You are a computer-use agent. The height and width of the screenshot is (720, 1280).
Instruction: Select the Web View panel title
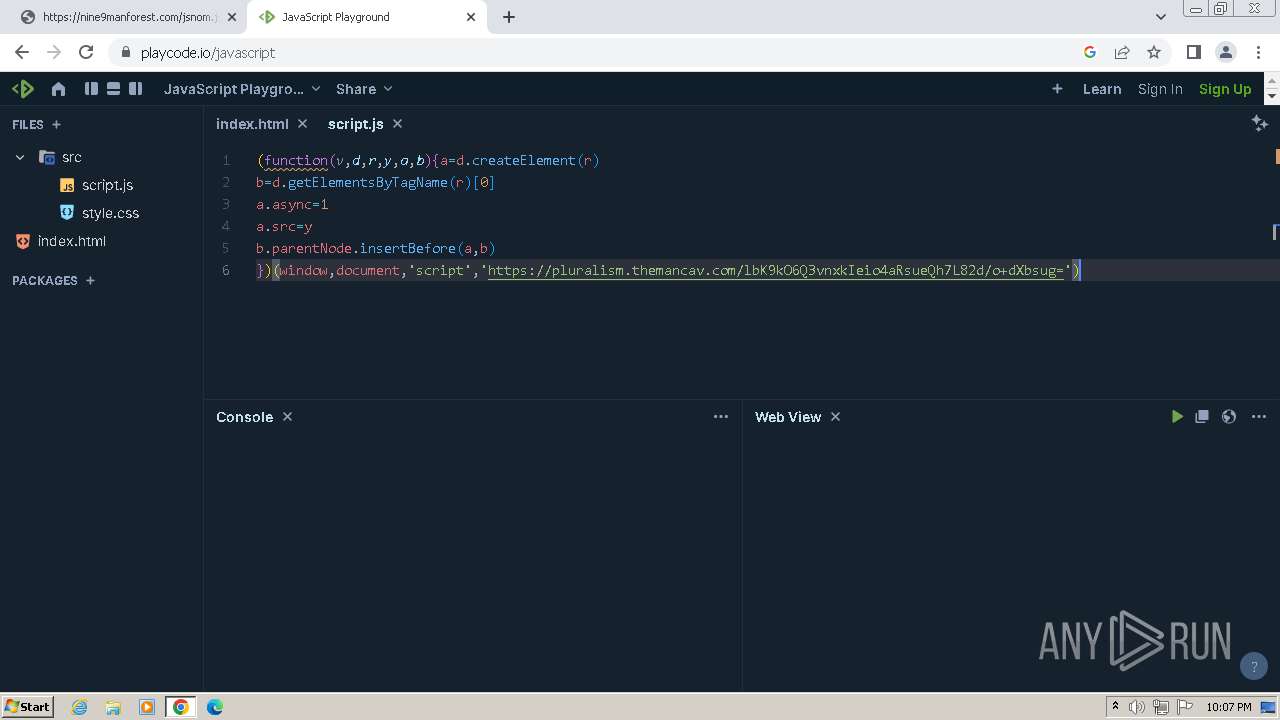(788, 417)
